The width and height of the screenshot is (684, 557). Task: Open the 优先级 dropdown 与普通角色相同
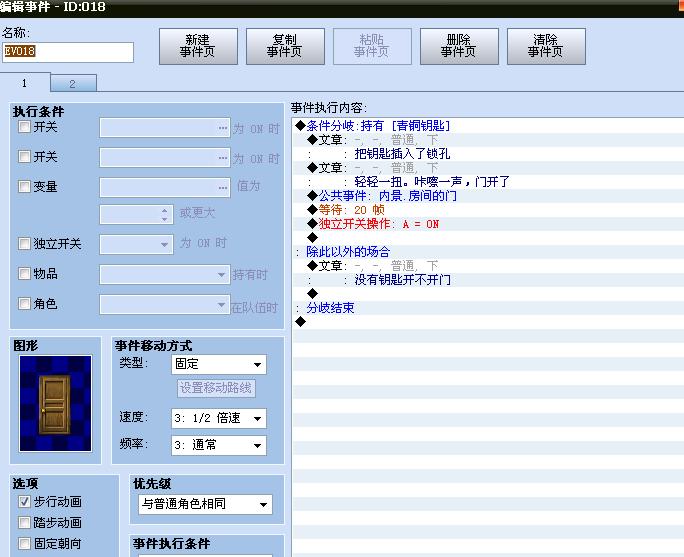(205, 504)
